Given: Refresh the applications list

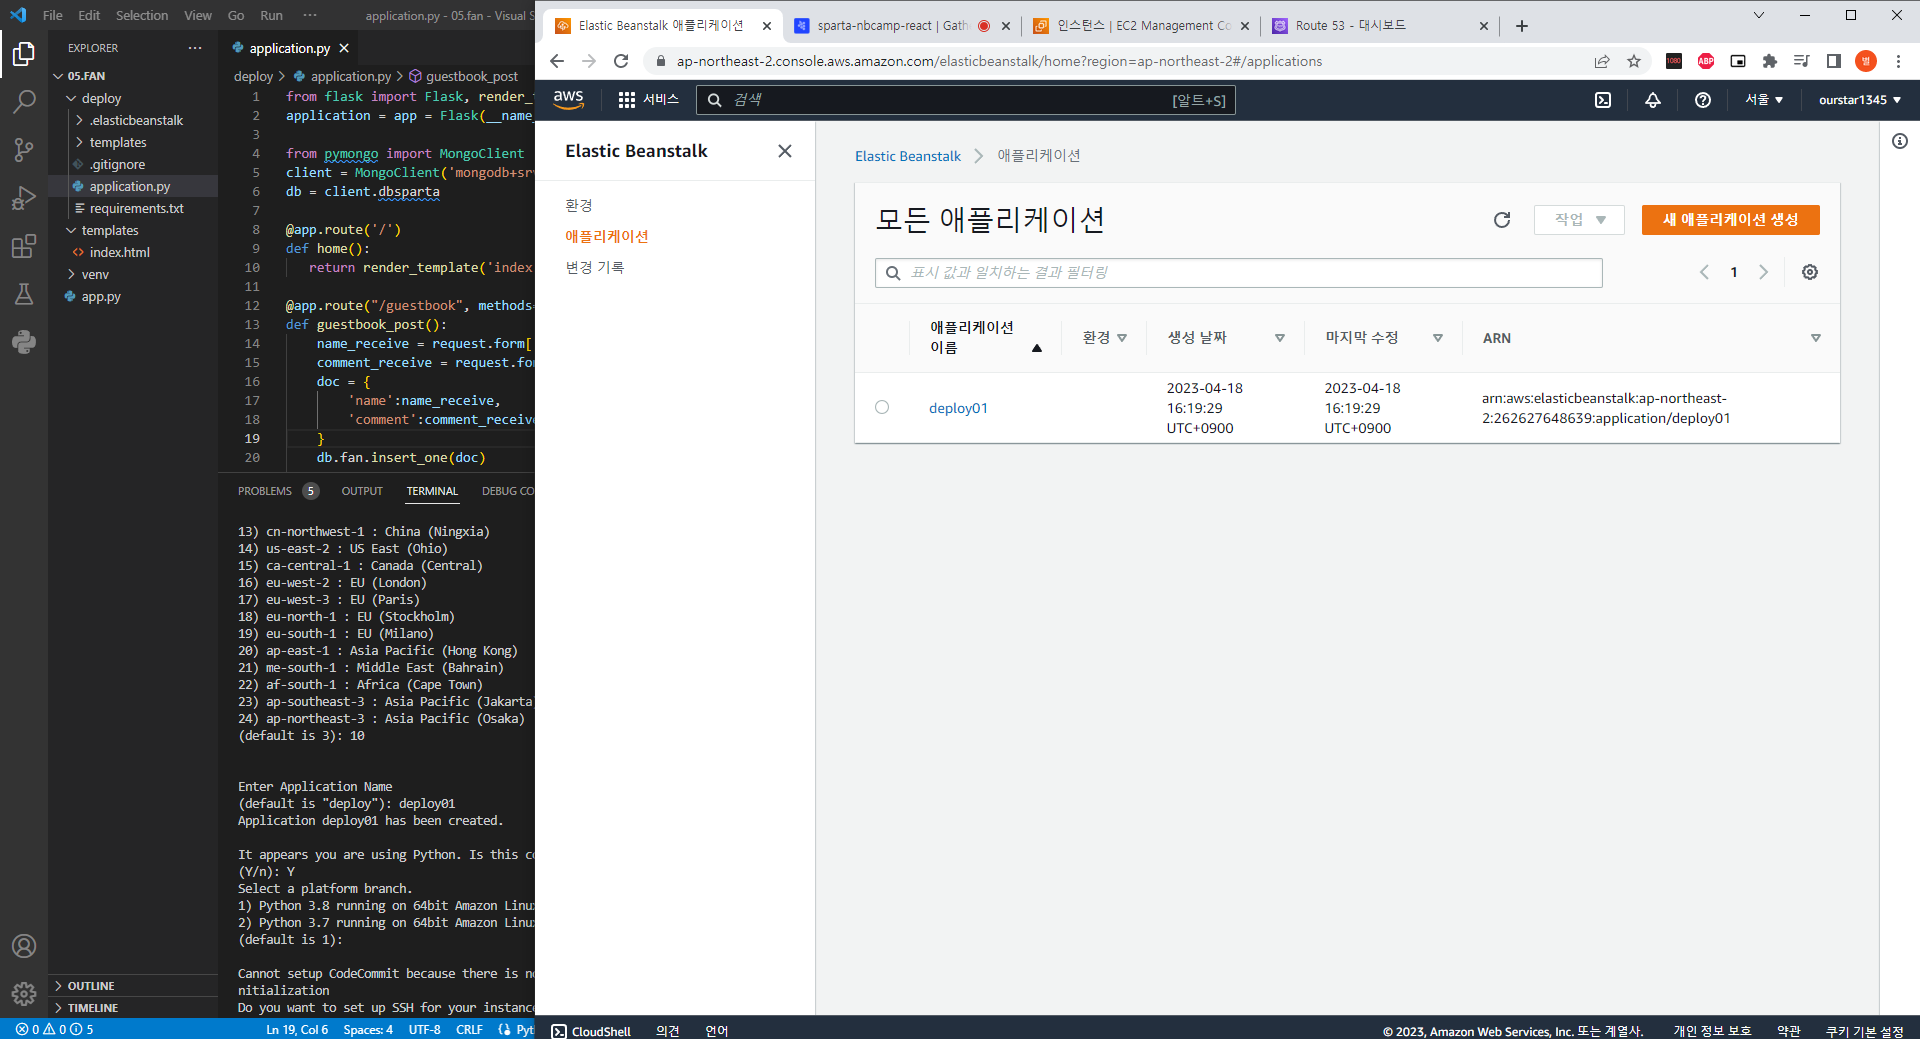Looking at the screenshot, I should pyautogui.click(x=1502, y=220).
